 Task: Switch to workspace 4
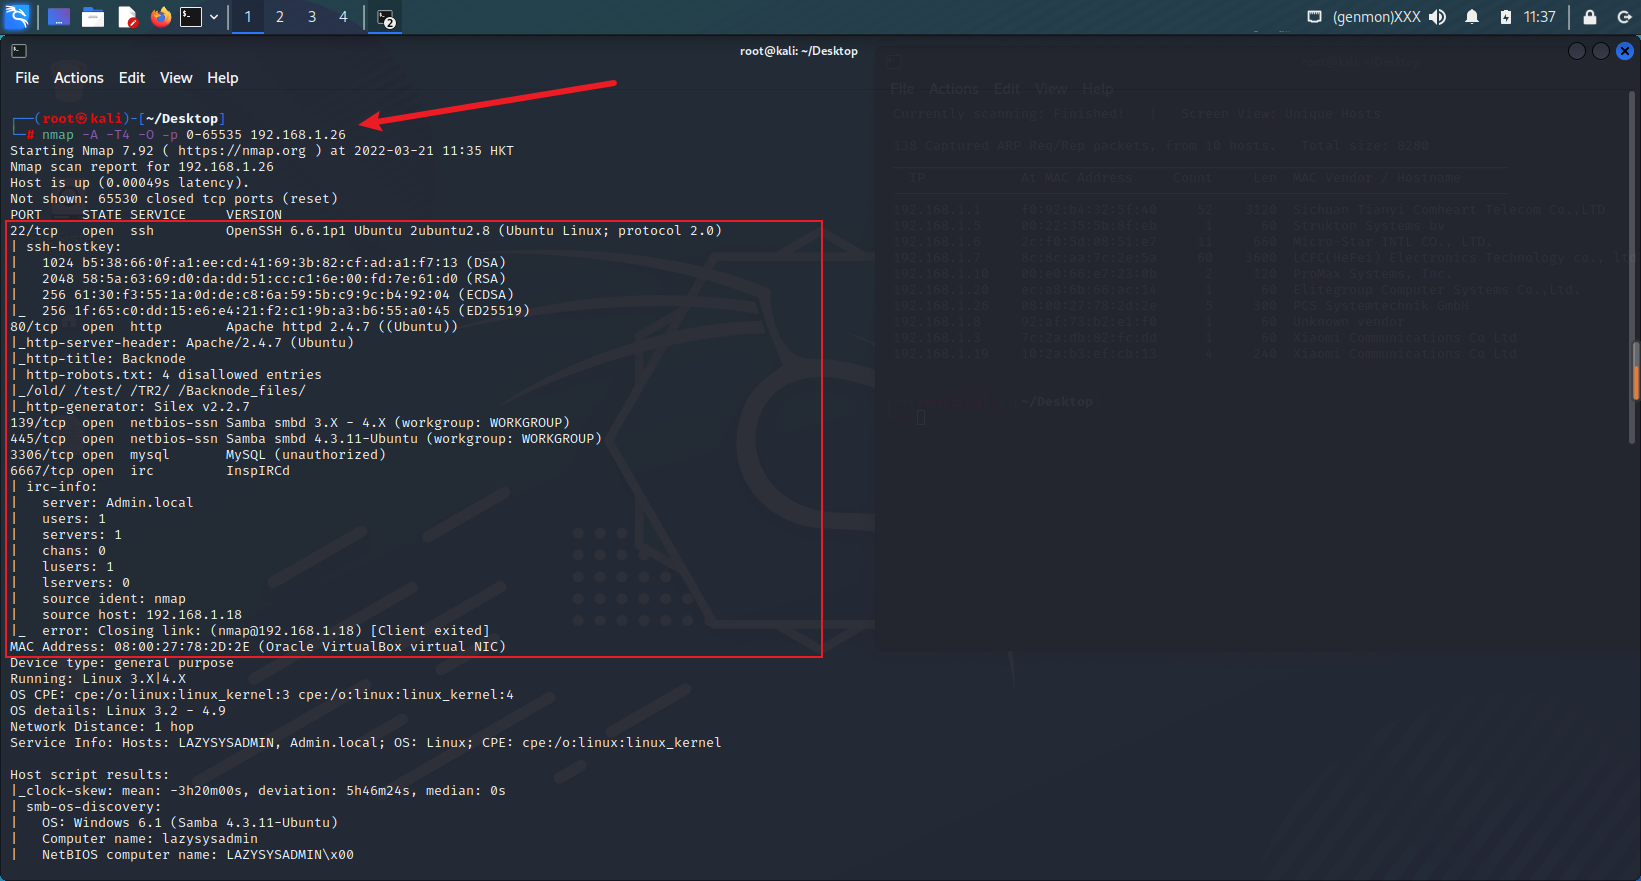tap(343, 17)
